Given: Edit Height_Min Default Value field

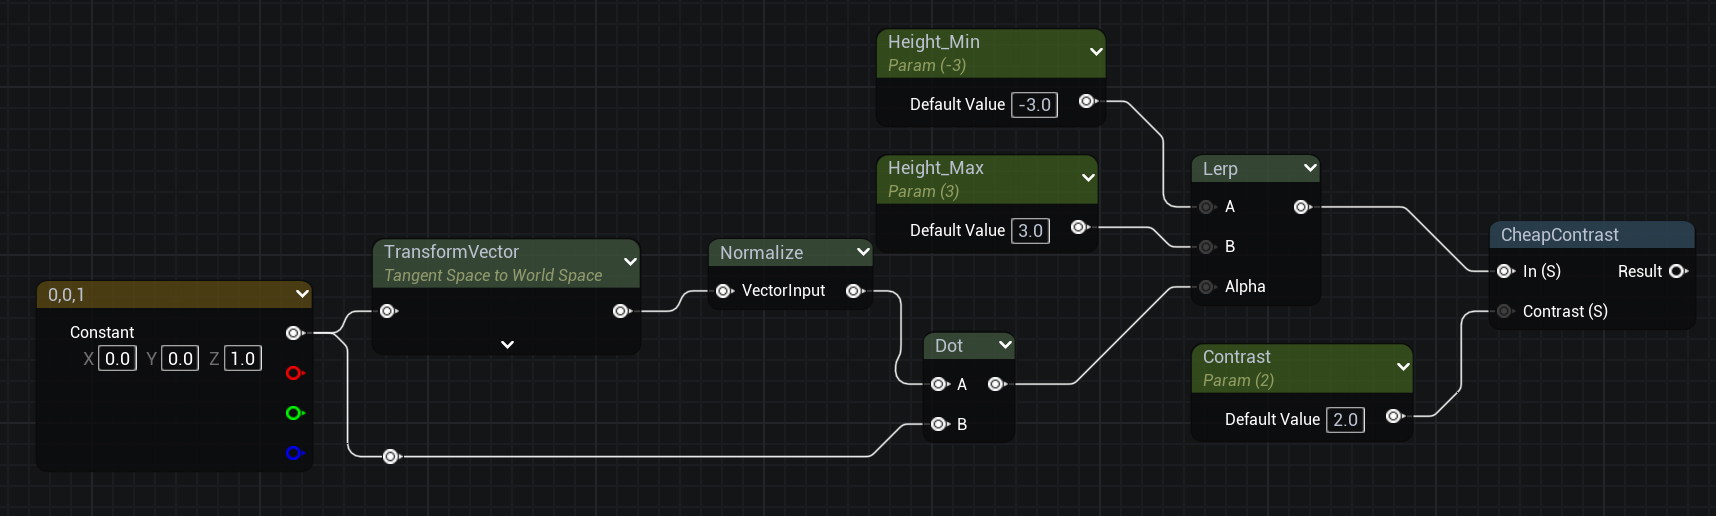Looking at the screenshot, I should [x=1034, y=104].
